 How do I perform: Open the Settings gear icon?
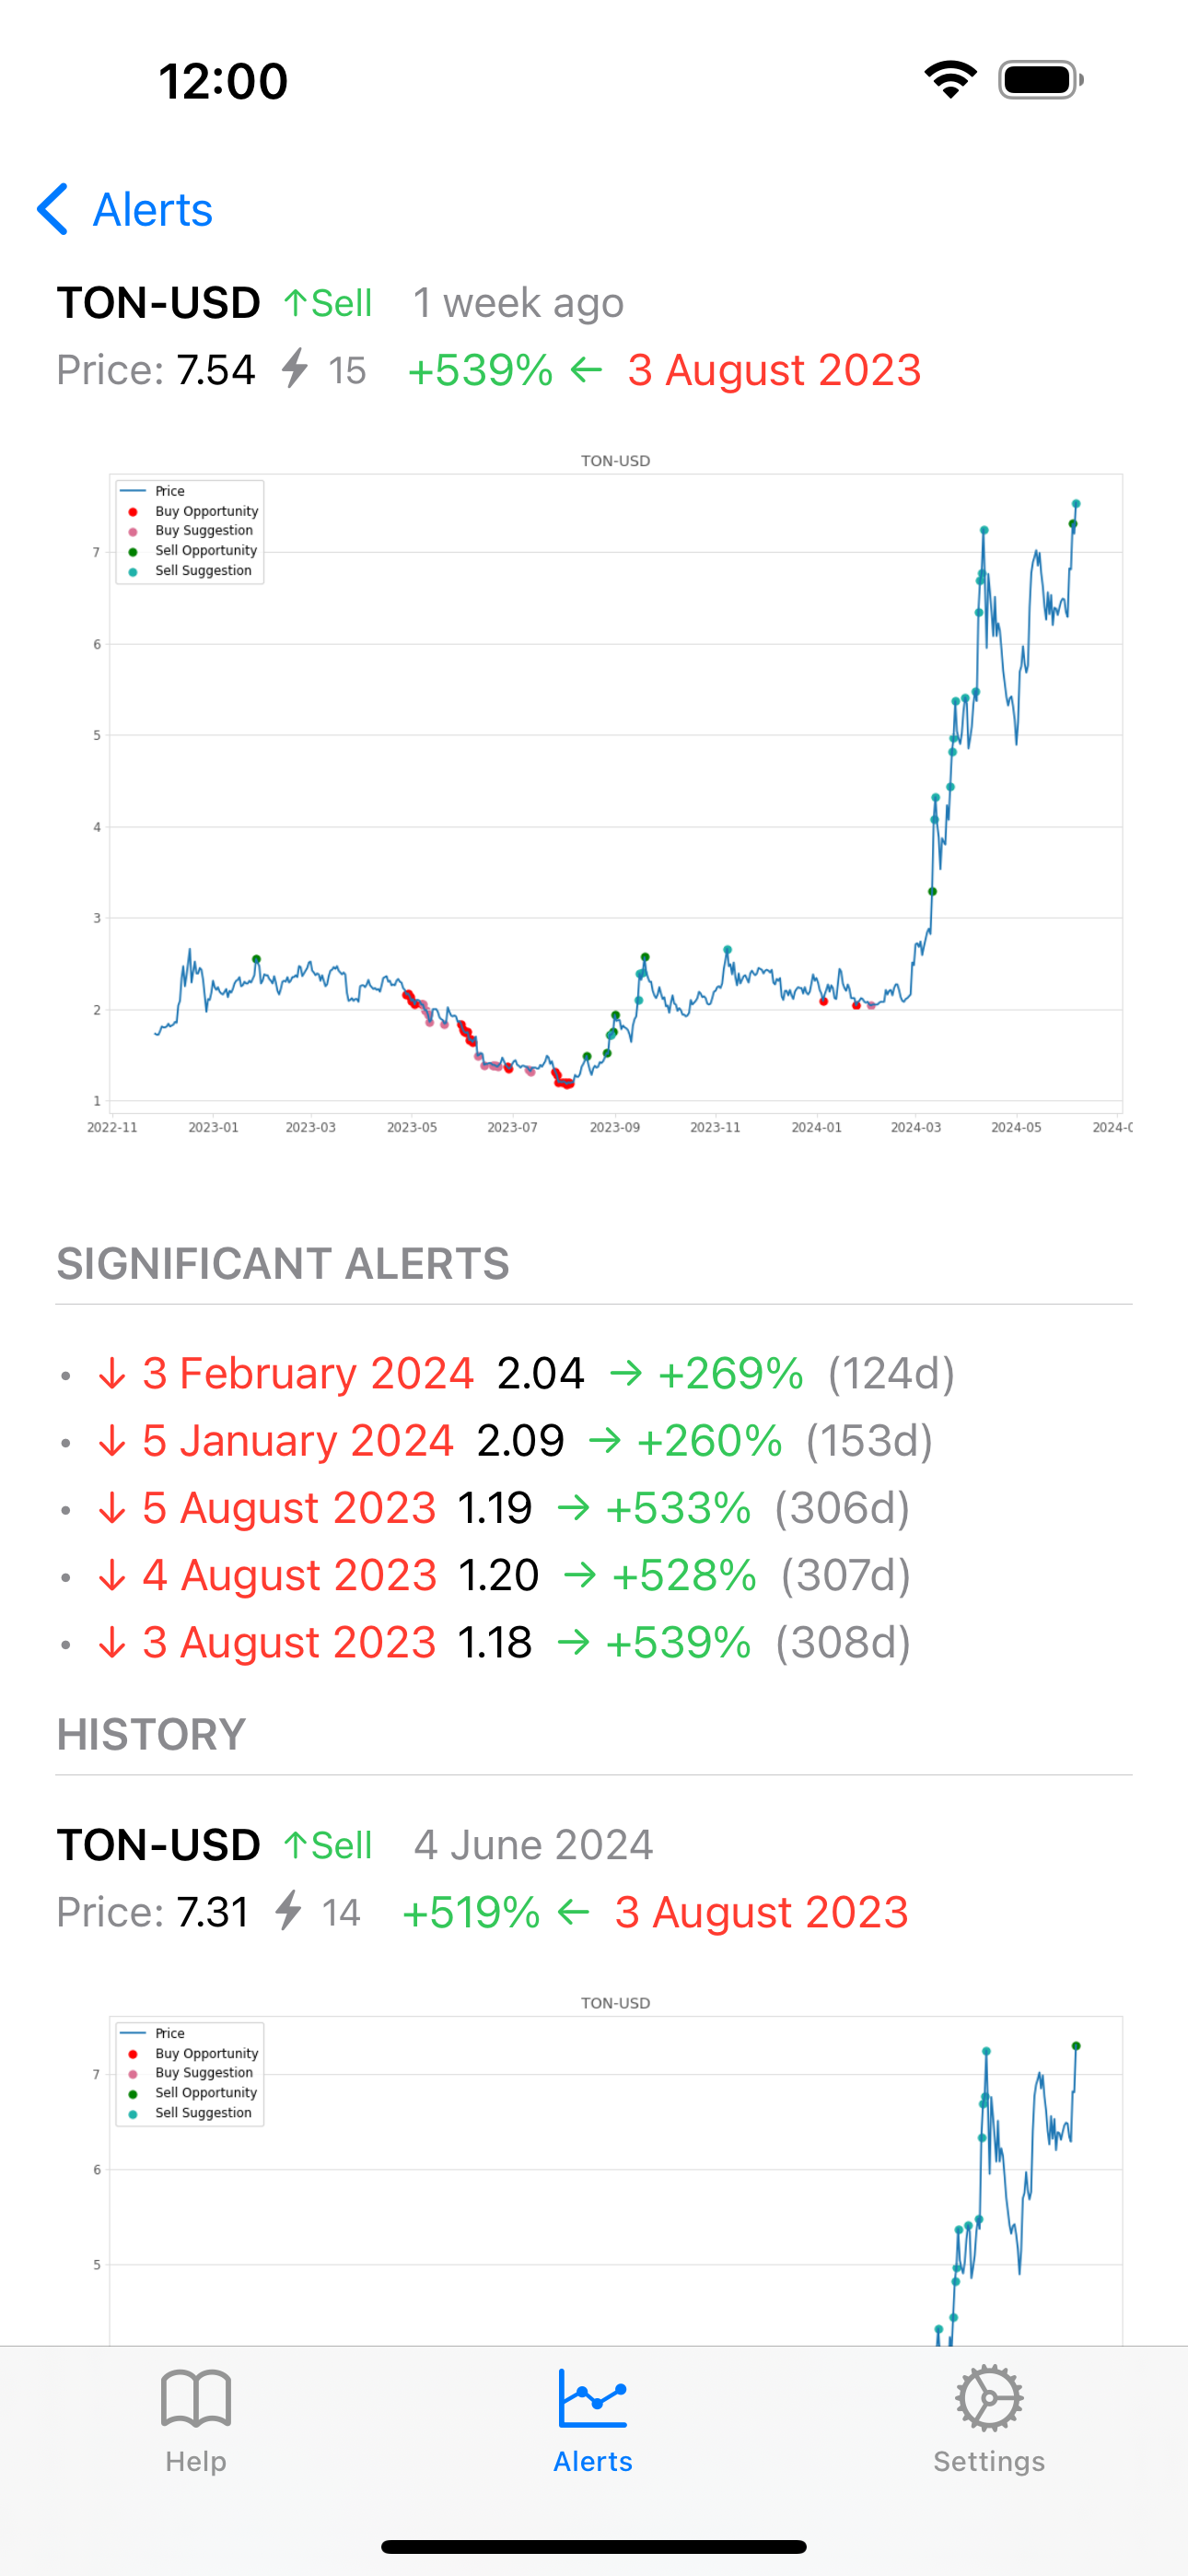988,2398
